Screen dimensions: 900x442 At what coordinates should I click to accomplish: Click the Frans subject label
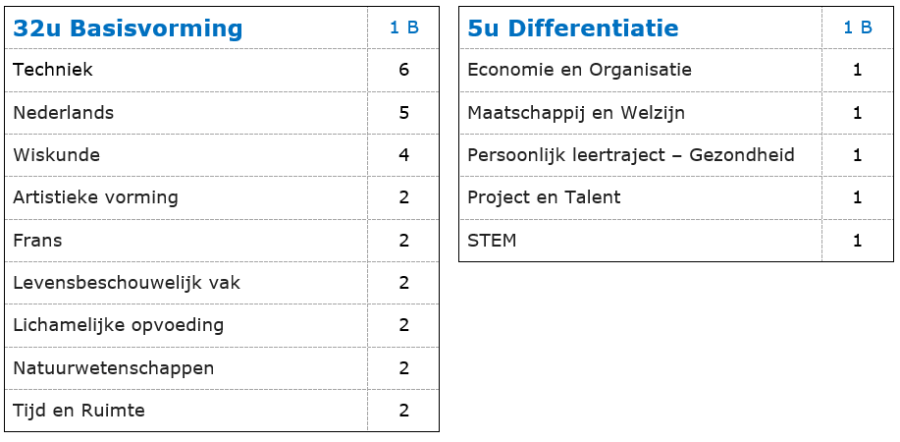(37, 240)
